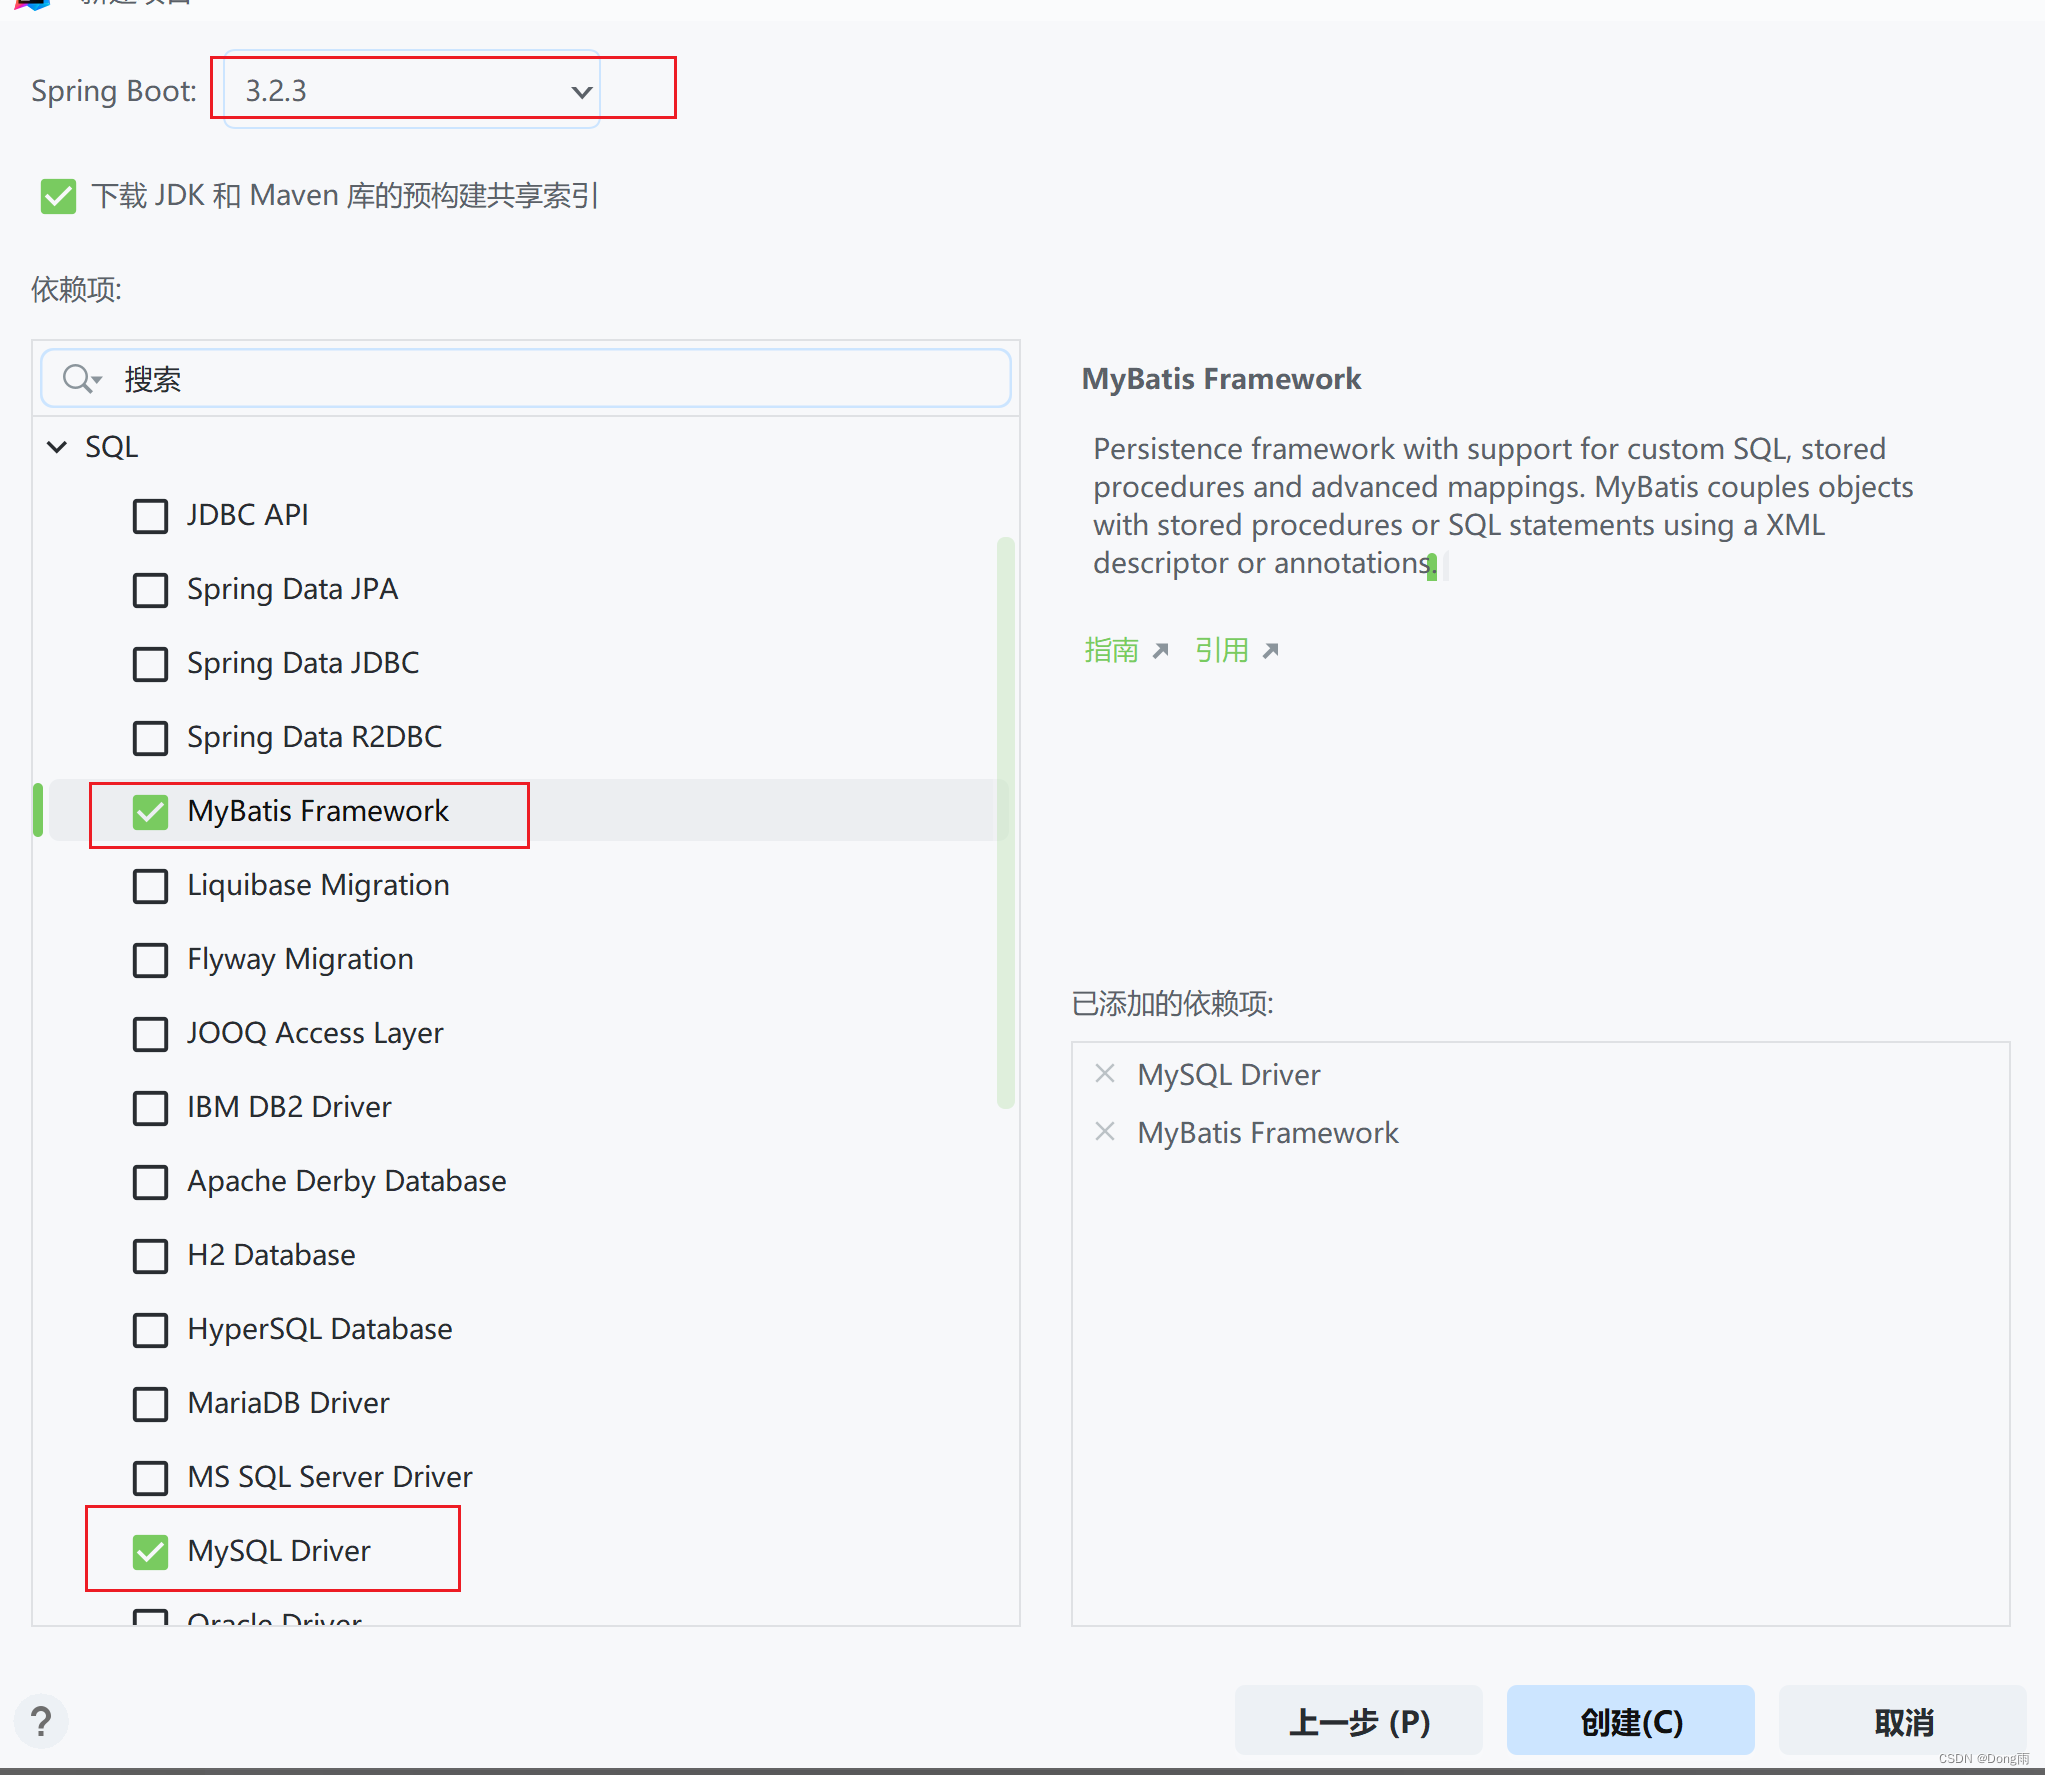Remove MySQL Driver using its X icon
Viewport: 2045px width, 1775px height.
(x=1105, y=1074)
